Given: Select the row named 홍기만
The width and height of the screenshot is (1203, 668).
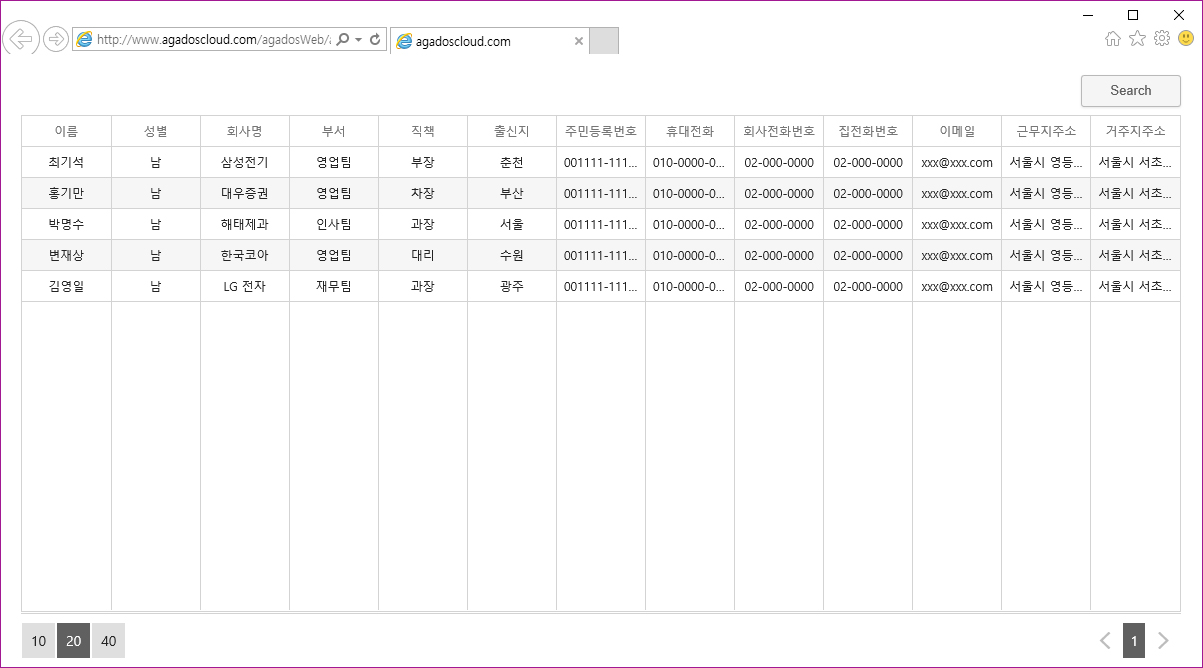Looking at the screenshot, I should pyautogui.click(x=600, y=193).
